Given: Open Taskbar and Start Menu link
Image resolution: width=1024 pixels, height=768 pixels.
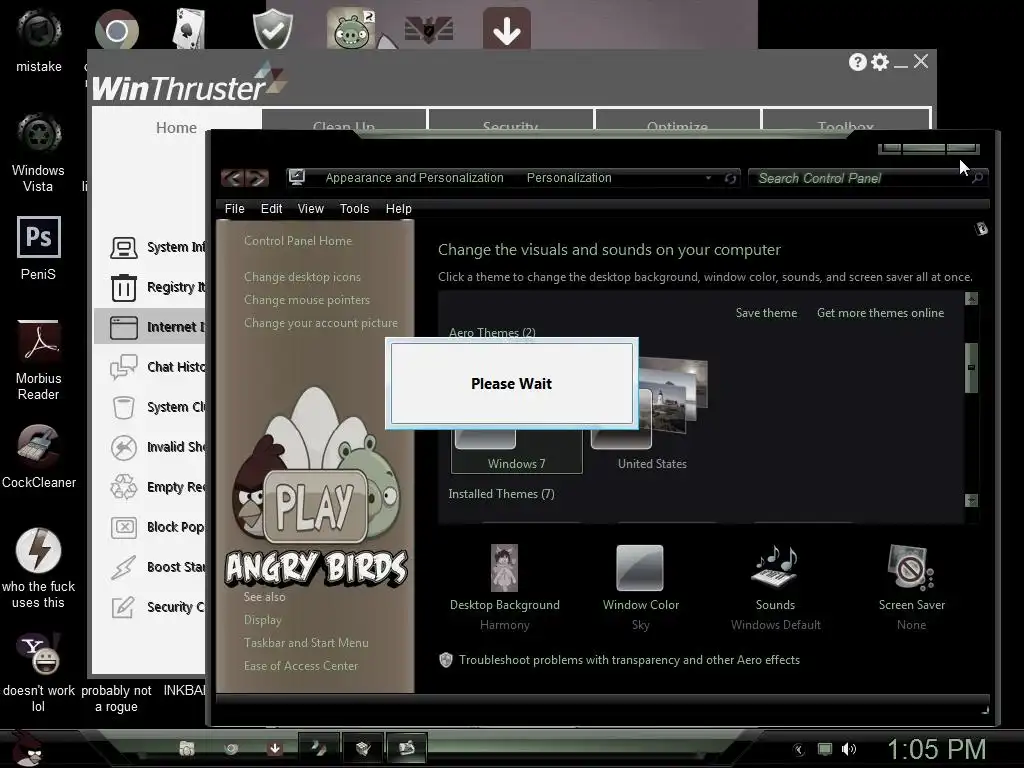Looking at the screenshot, I should [306, 643].
